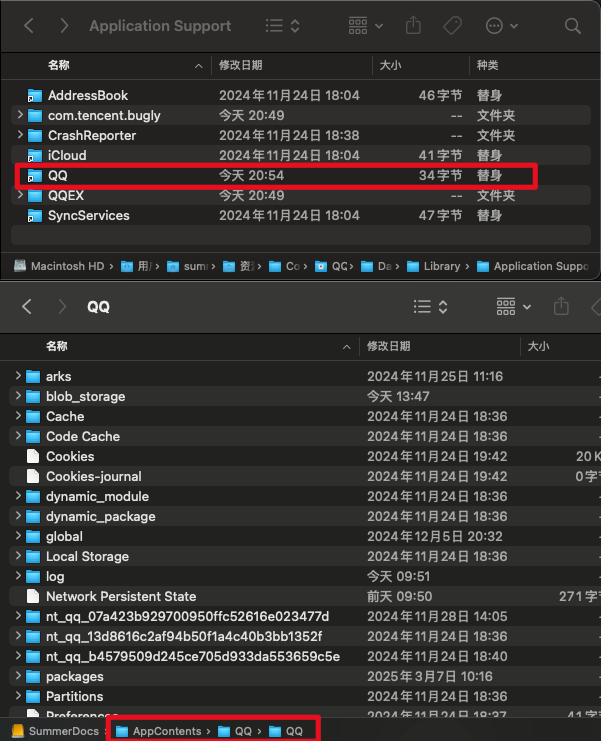This screenshot has width=601, height=741.
Task: Go back in the QQ window
Action: (28, 306)
